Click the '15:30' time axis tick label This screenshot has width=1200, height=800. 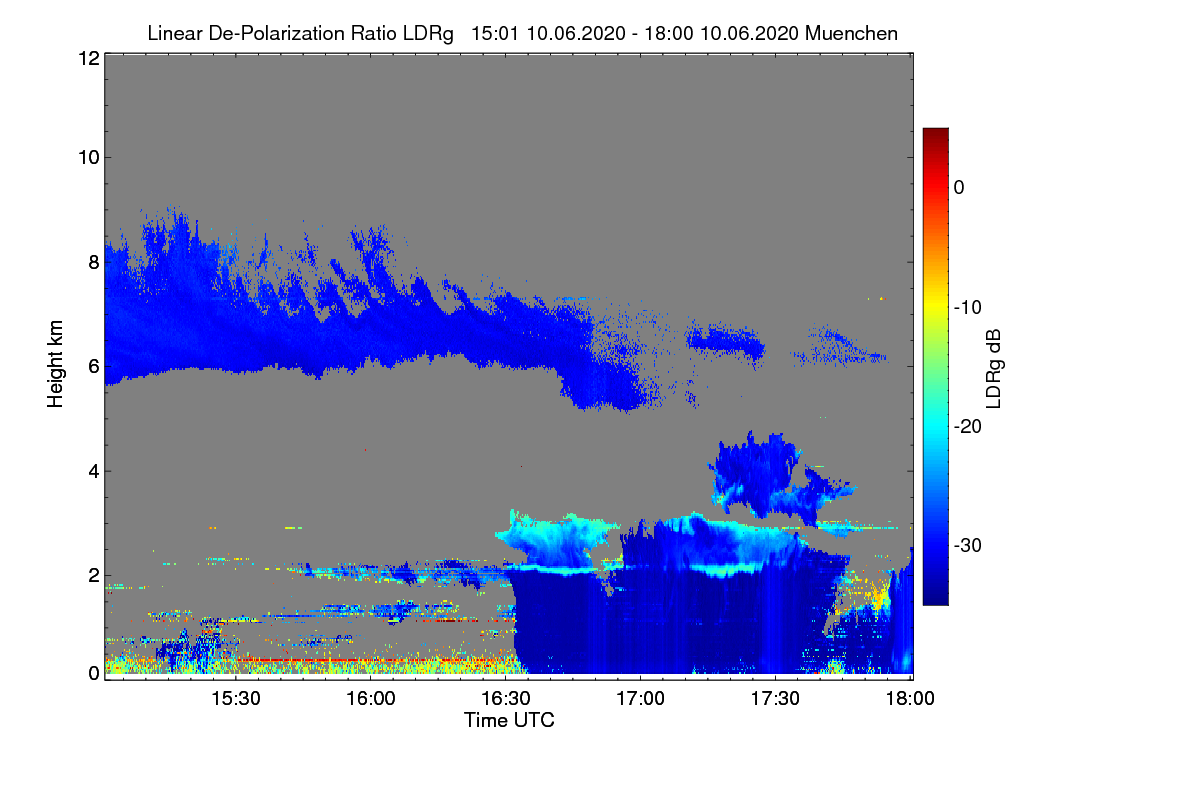coord(235,699)
